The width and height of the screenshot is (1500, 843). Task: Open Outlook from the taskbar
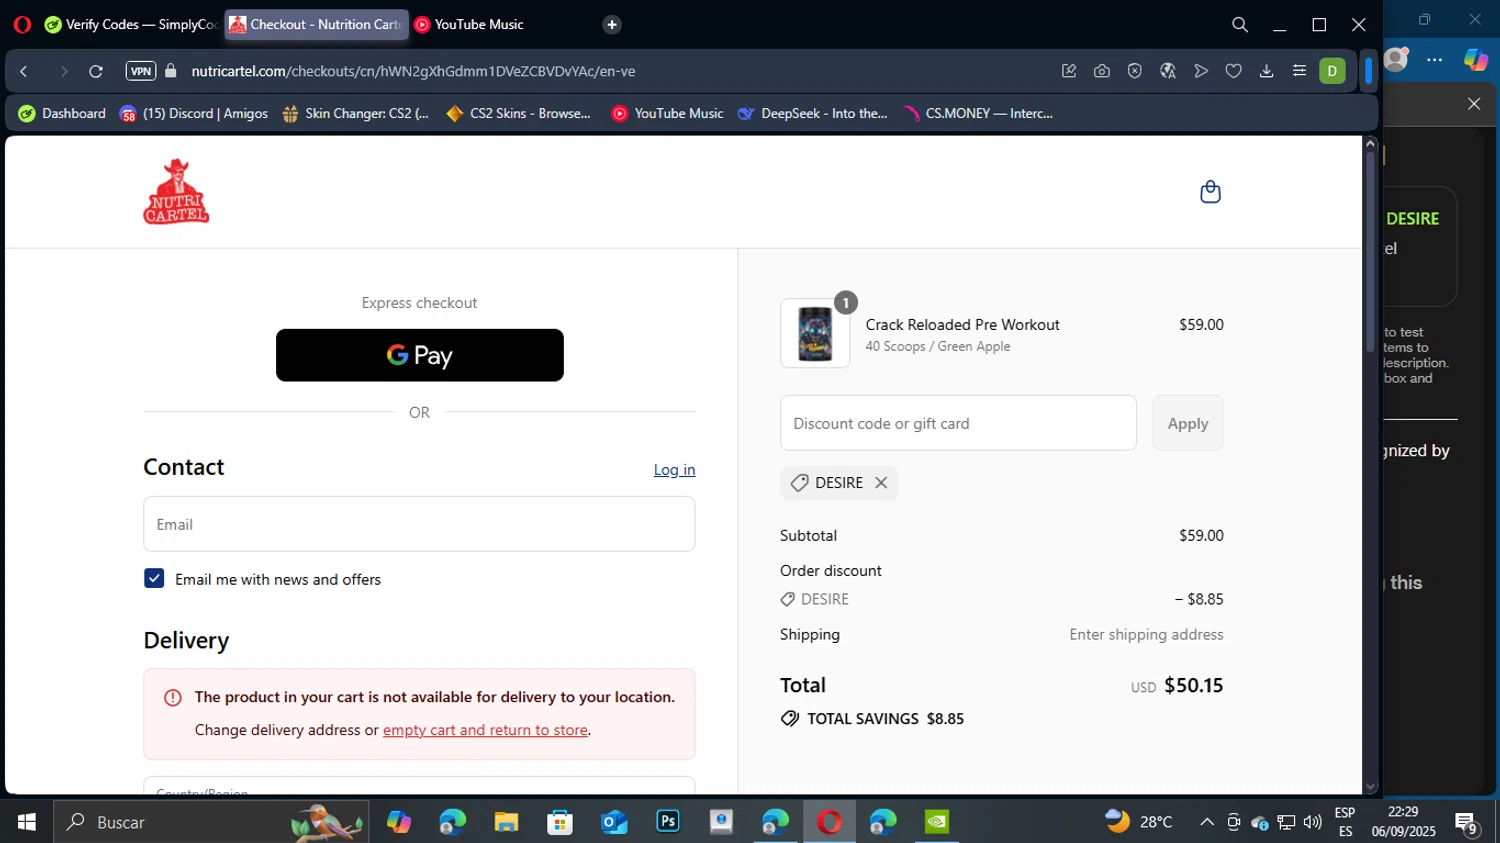click(x=614, y=822)
